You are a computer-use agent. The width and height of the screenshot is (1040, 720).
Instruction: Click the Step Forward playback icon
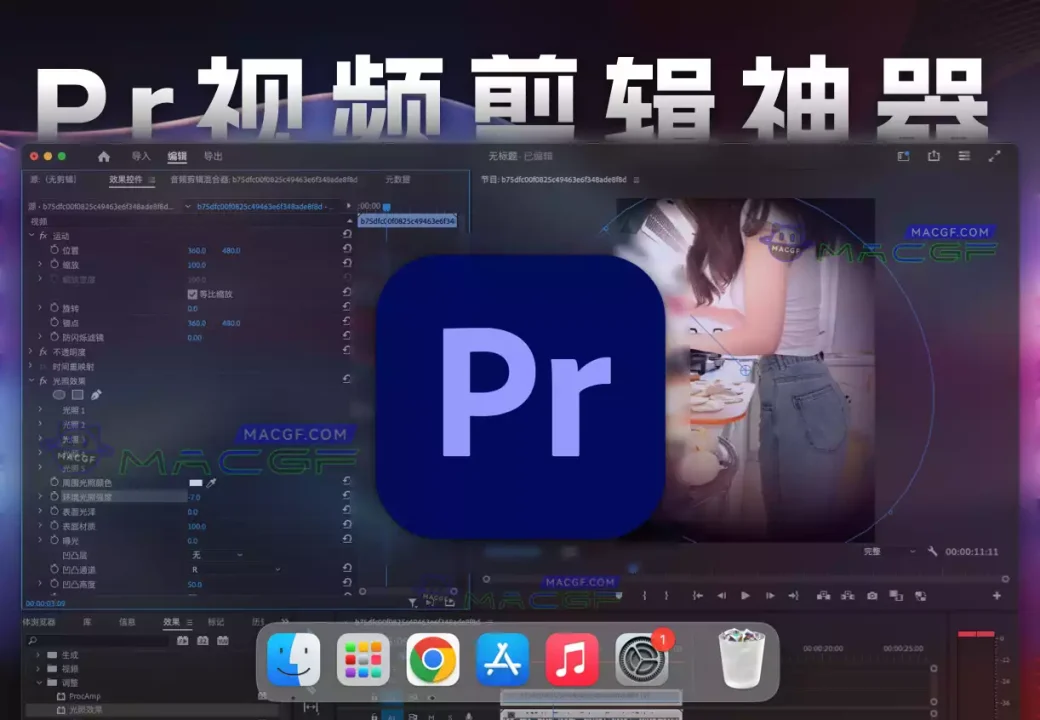point(769,596)
